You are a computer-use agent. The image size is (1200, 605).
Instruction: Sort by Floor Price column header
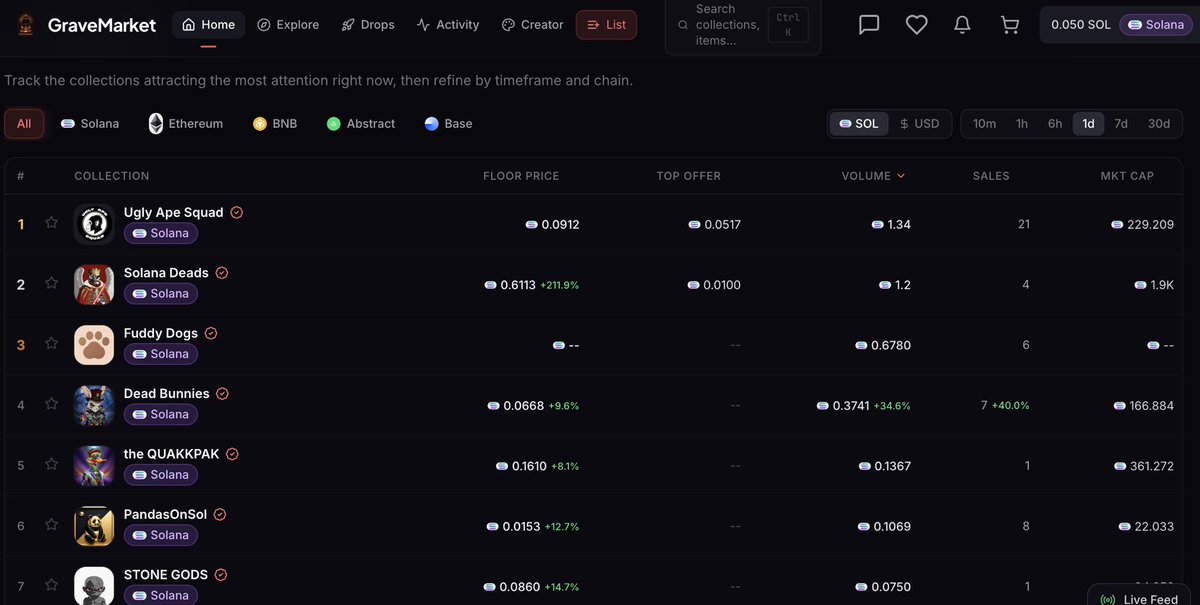(x=521, y=176)
